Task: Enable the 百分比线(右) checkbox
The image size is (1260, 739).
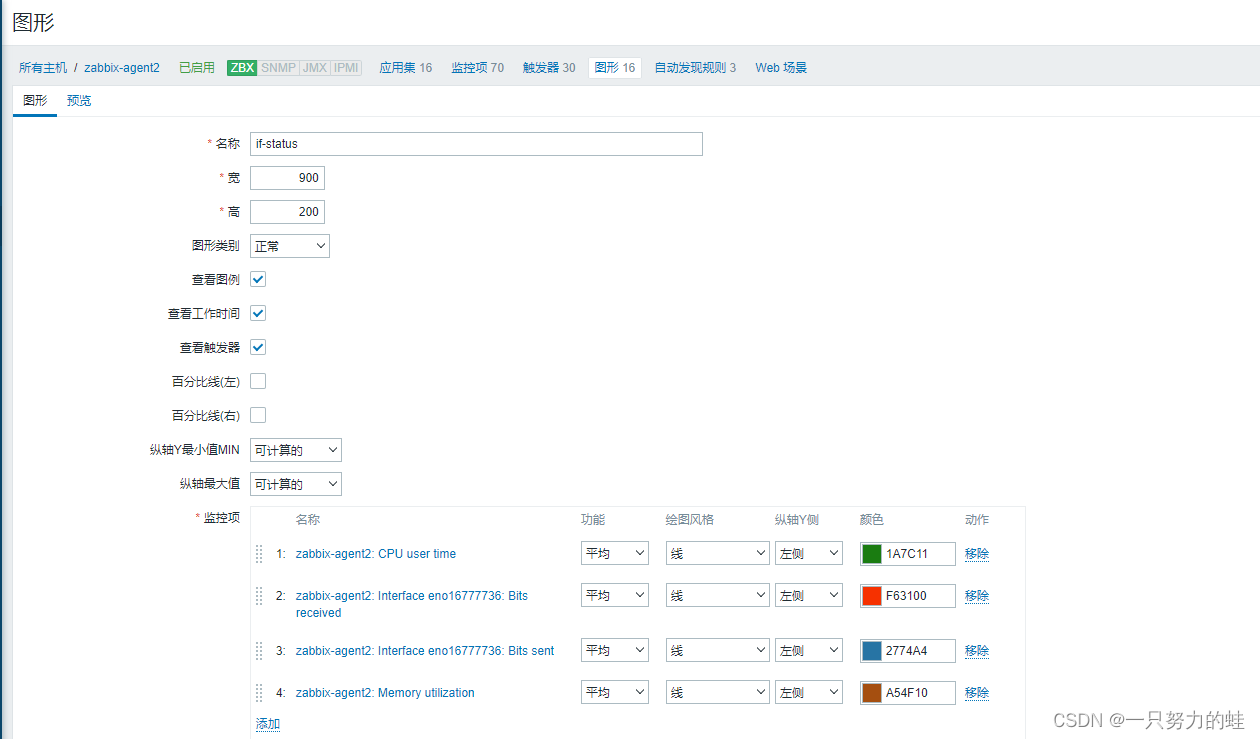Action: point(257,415)
